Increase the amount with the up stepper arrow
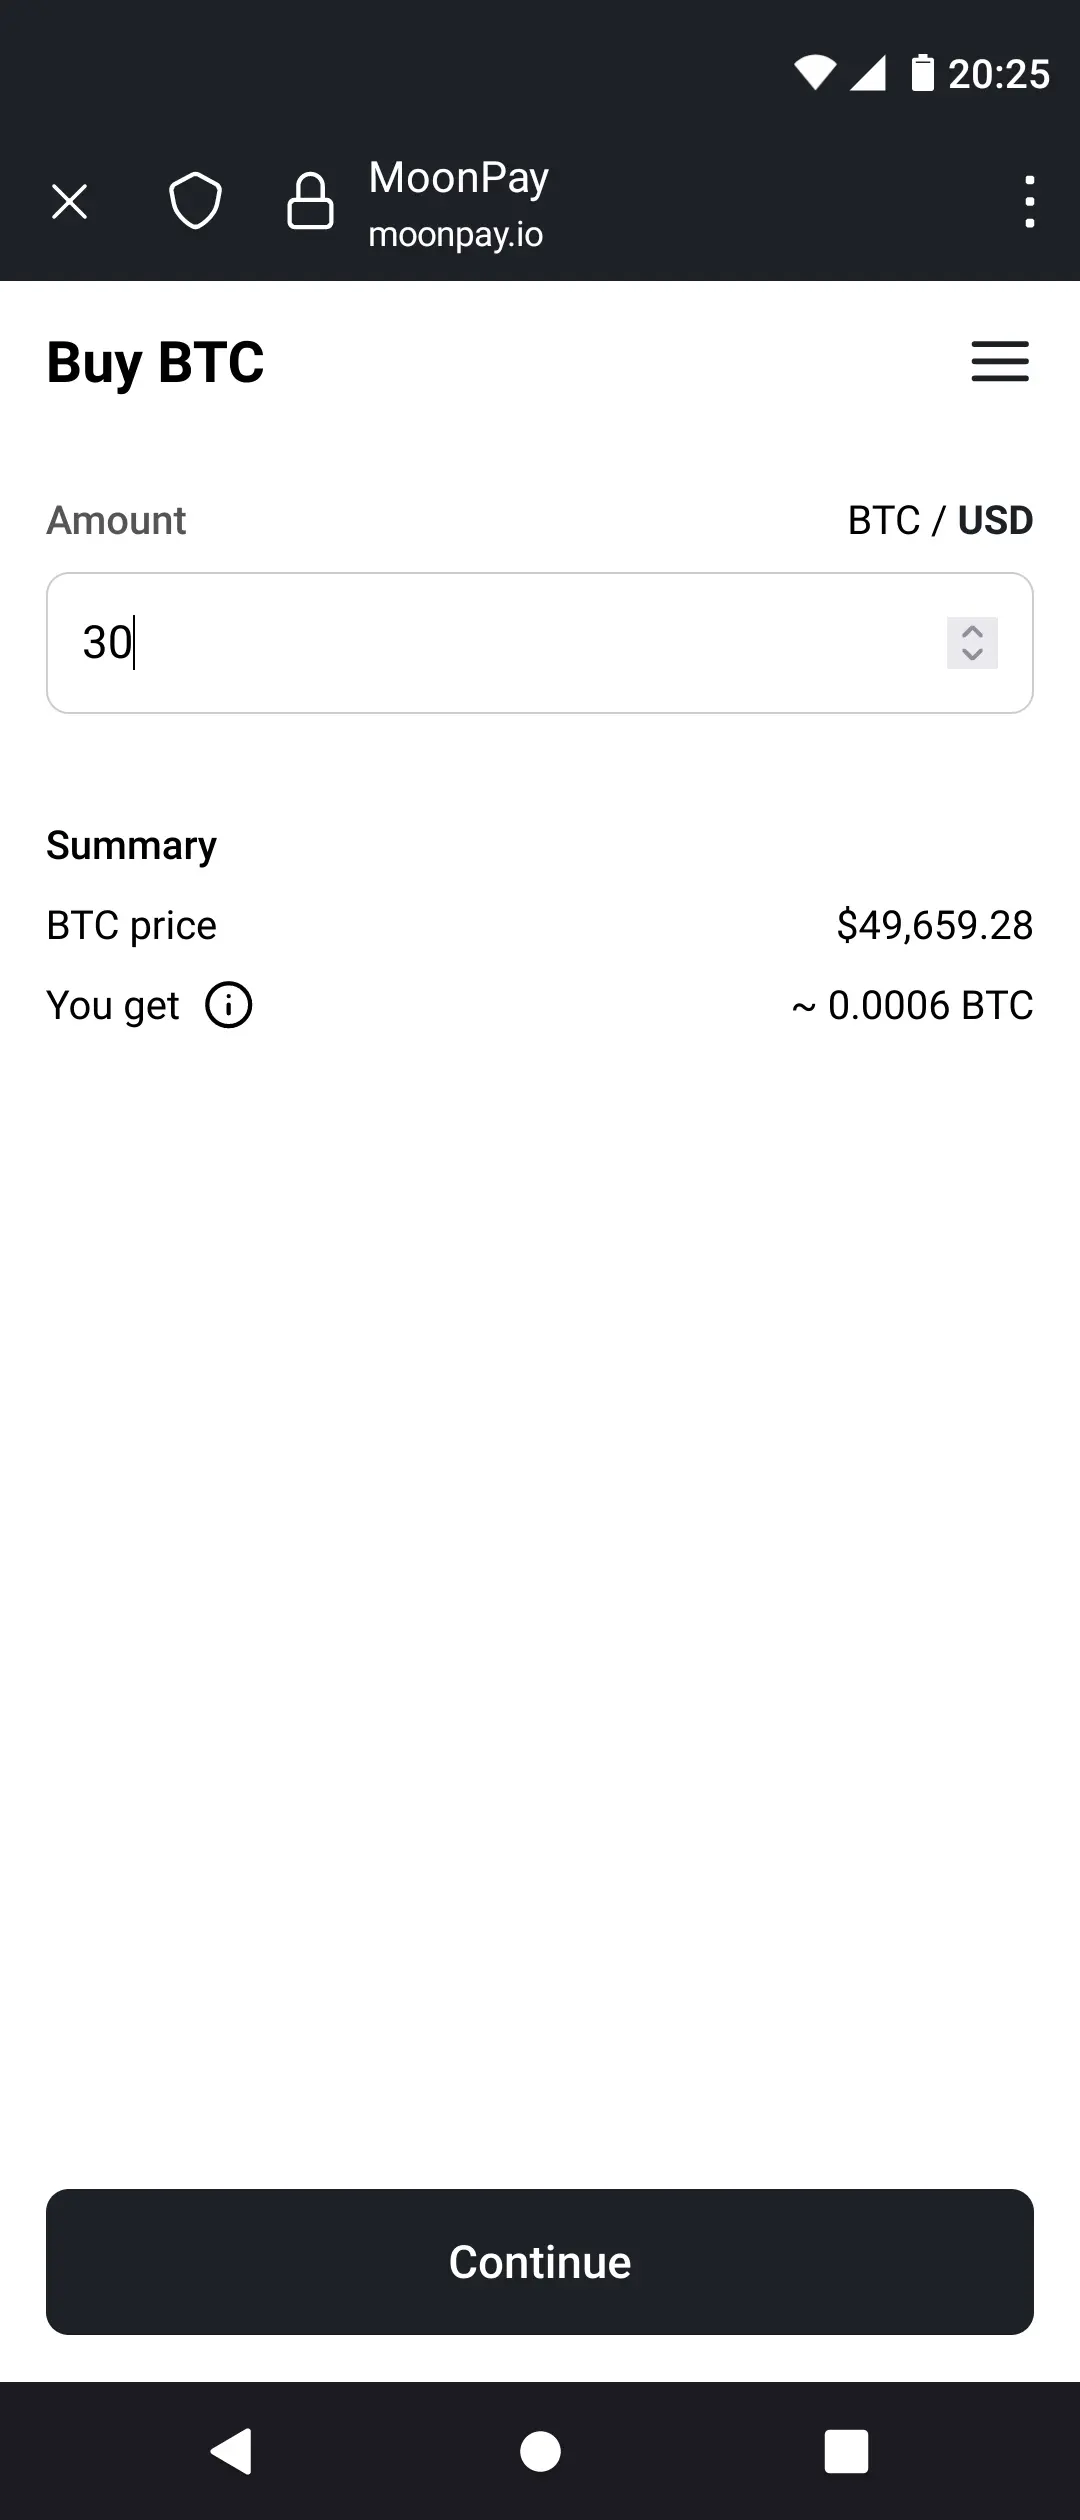Screen dimensions: 1080x2520 pyautogui.click(x=972, y=632)
